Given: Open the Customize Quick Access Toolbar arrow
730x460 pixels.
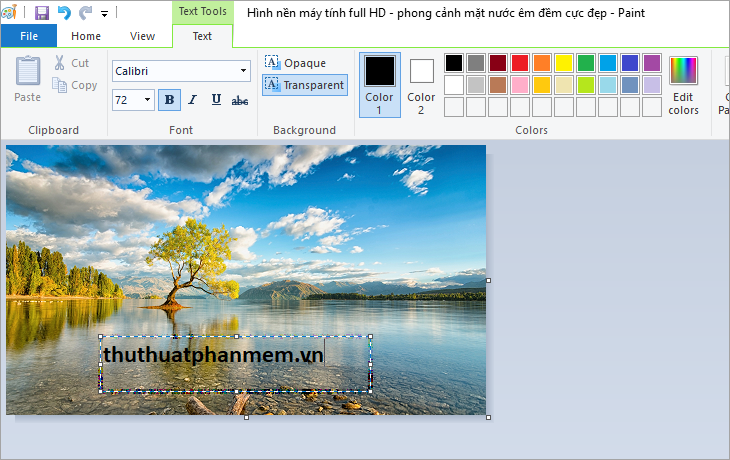Looking at the screenshot, I should [104, 14].
